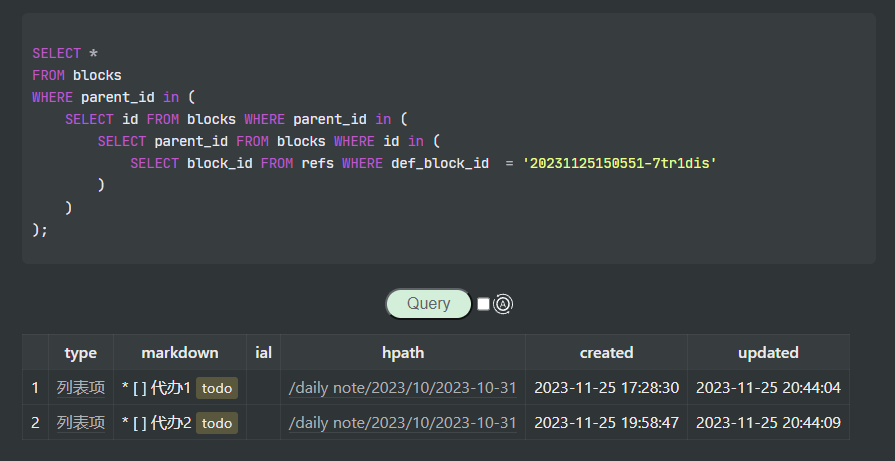Click the 'updated' column header
This screenshot has width=895, height=461.
coord(768,352)
